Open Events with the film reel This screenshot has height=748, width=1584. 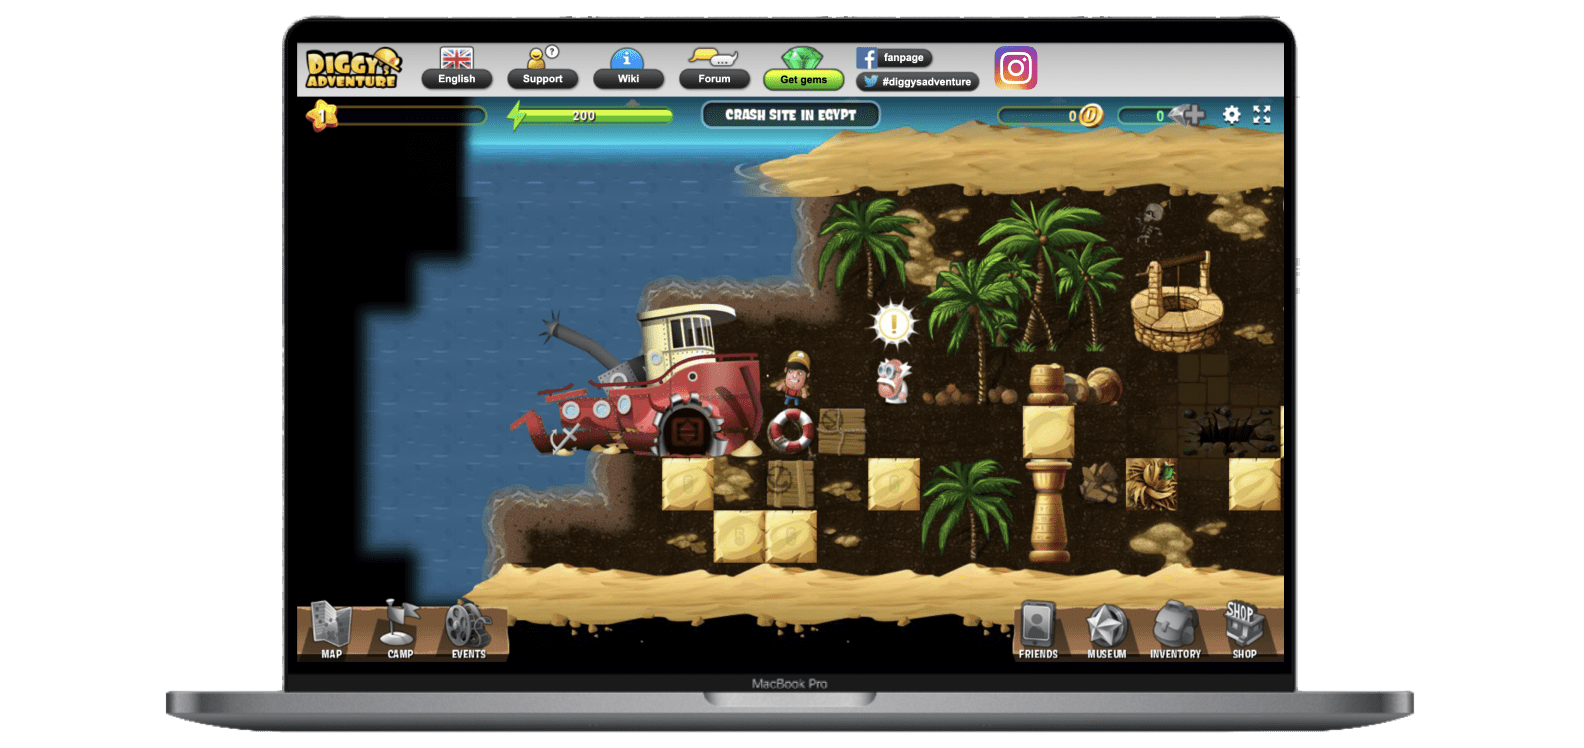468,630
